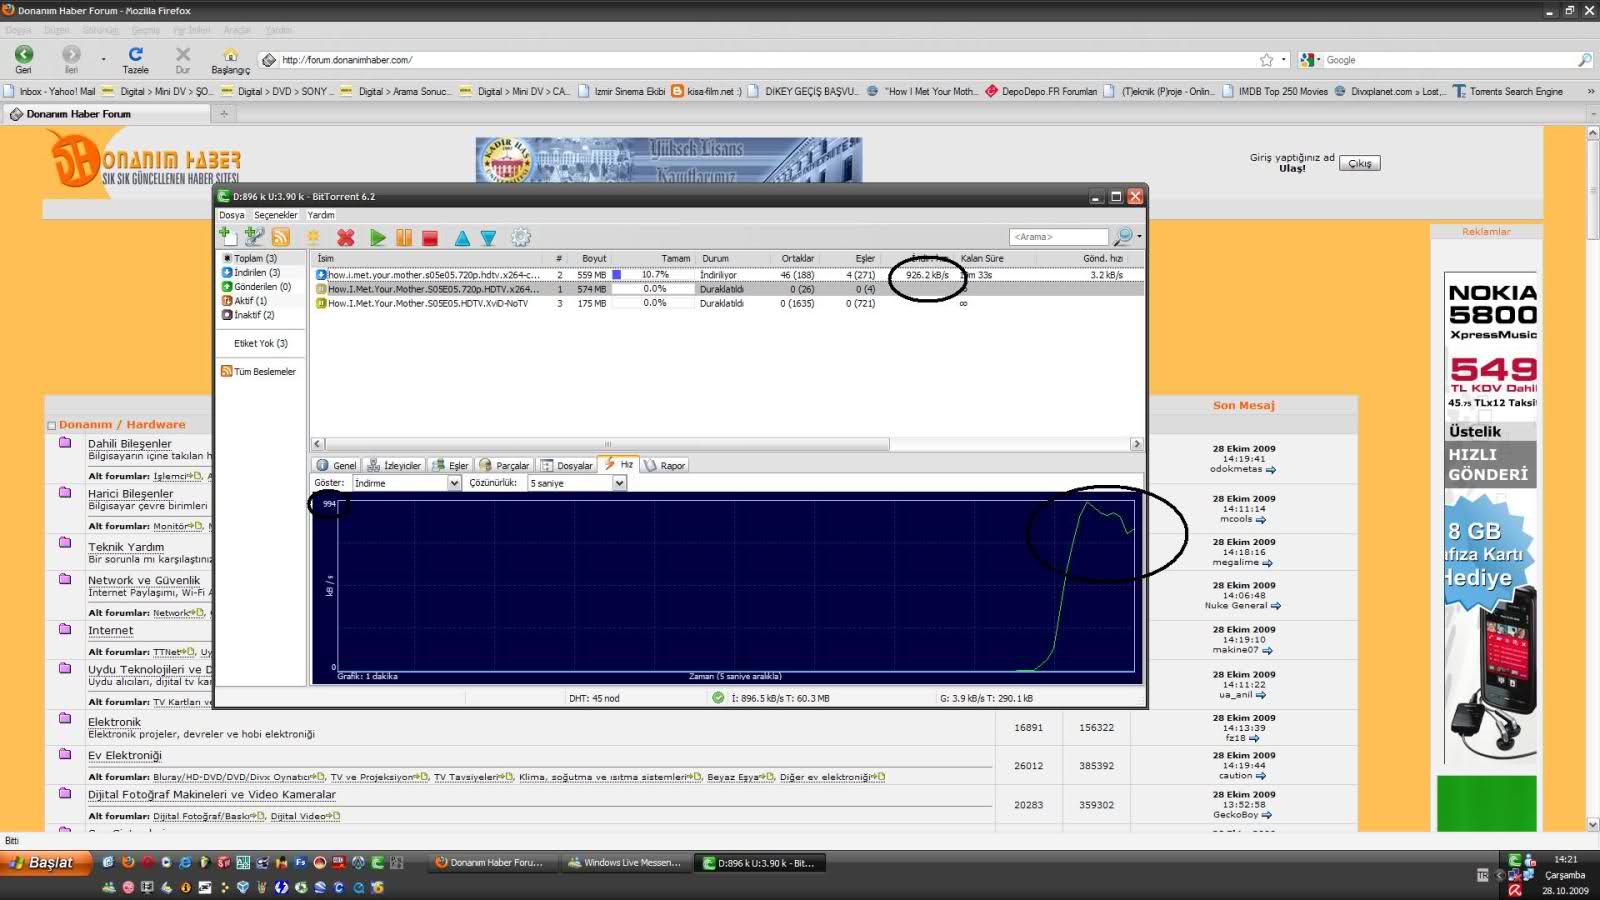Image resolution: width=1600 pixels, height=900 pixels.
Task: Open BitTorrent preferences gear icon
Action: click(520, 237)
